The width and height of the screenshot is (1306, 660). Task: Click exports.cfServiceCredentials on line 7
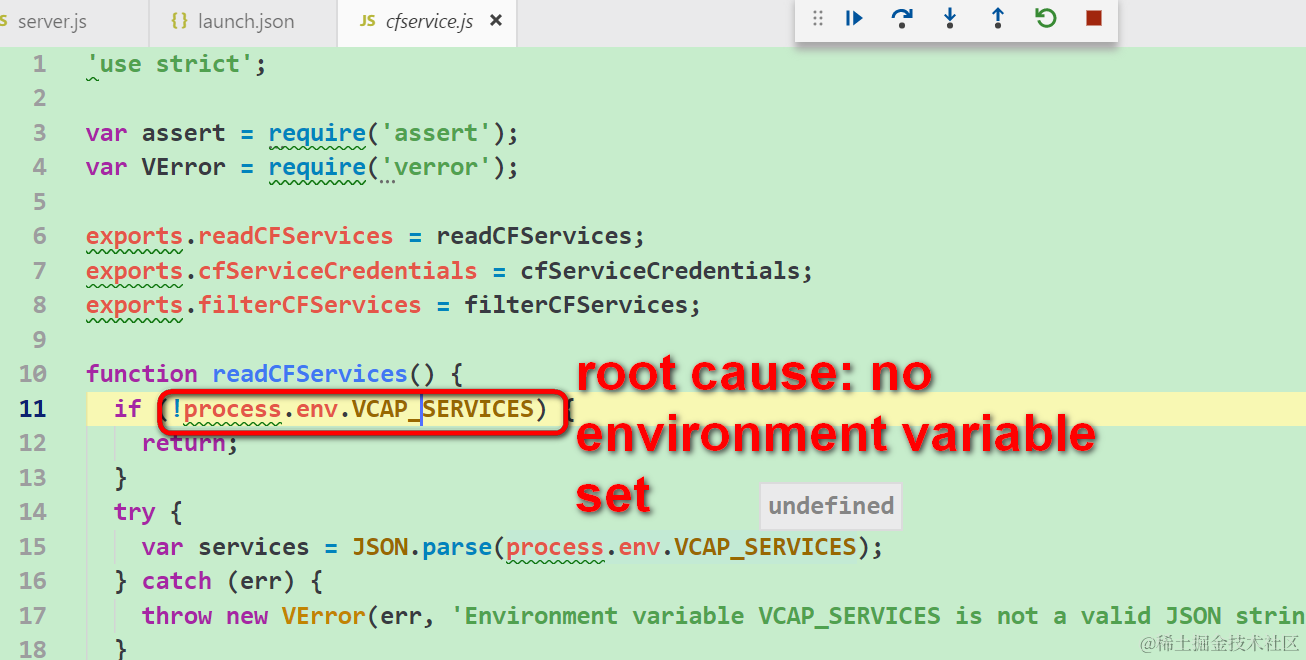tap(281, 271)
